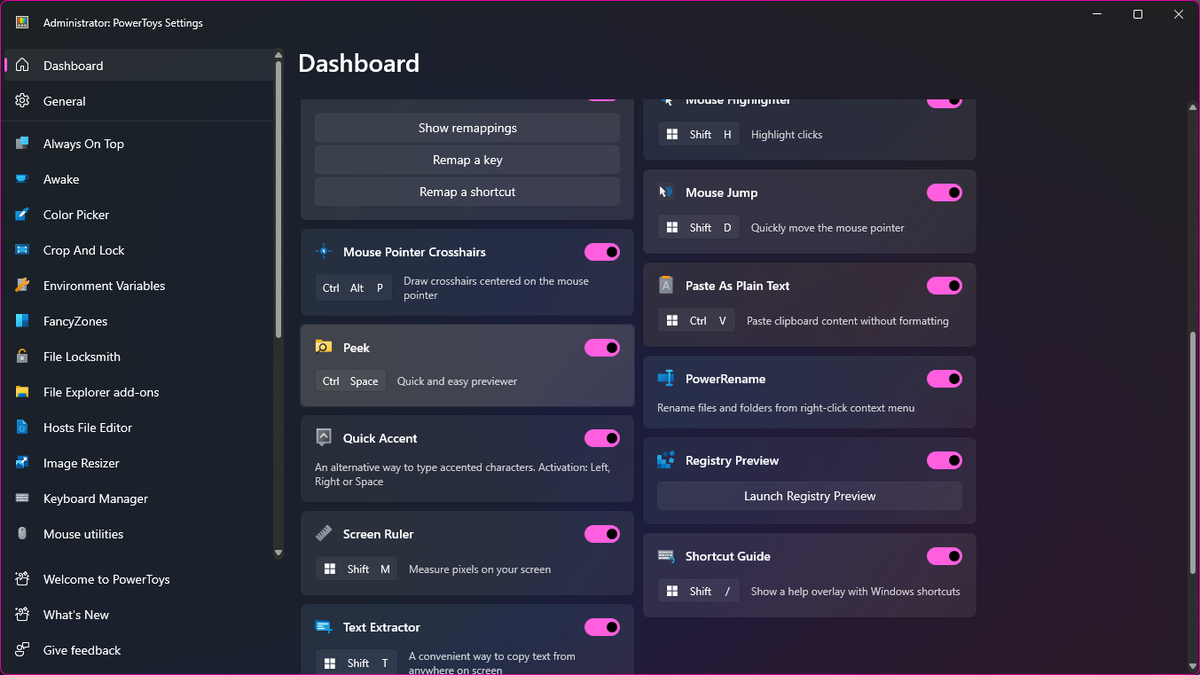Turn off Quick Accent

(602, 438)
